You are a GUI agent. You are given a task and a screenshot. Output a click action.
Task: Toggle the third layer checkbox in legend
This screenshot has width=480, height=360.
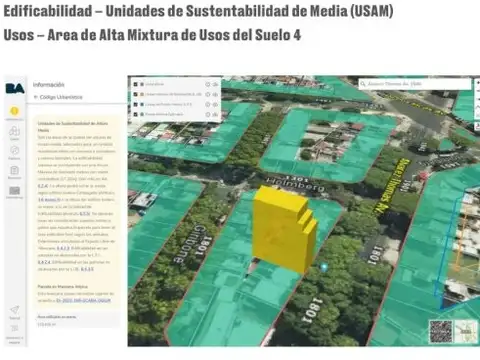[x=135, y=104]
